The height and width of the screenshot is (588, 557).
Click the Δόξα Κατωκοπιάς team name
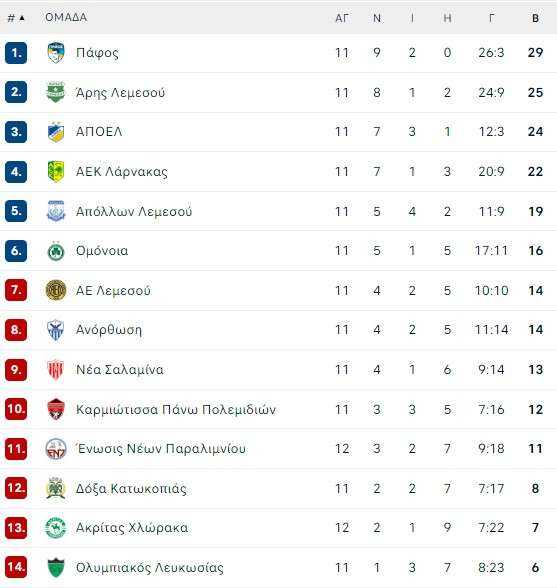click(131, 489)
